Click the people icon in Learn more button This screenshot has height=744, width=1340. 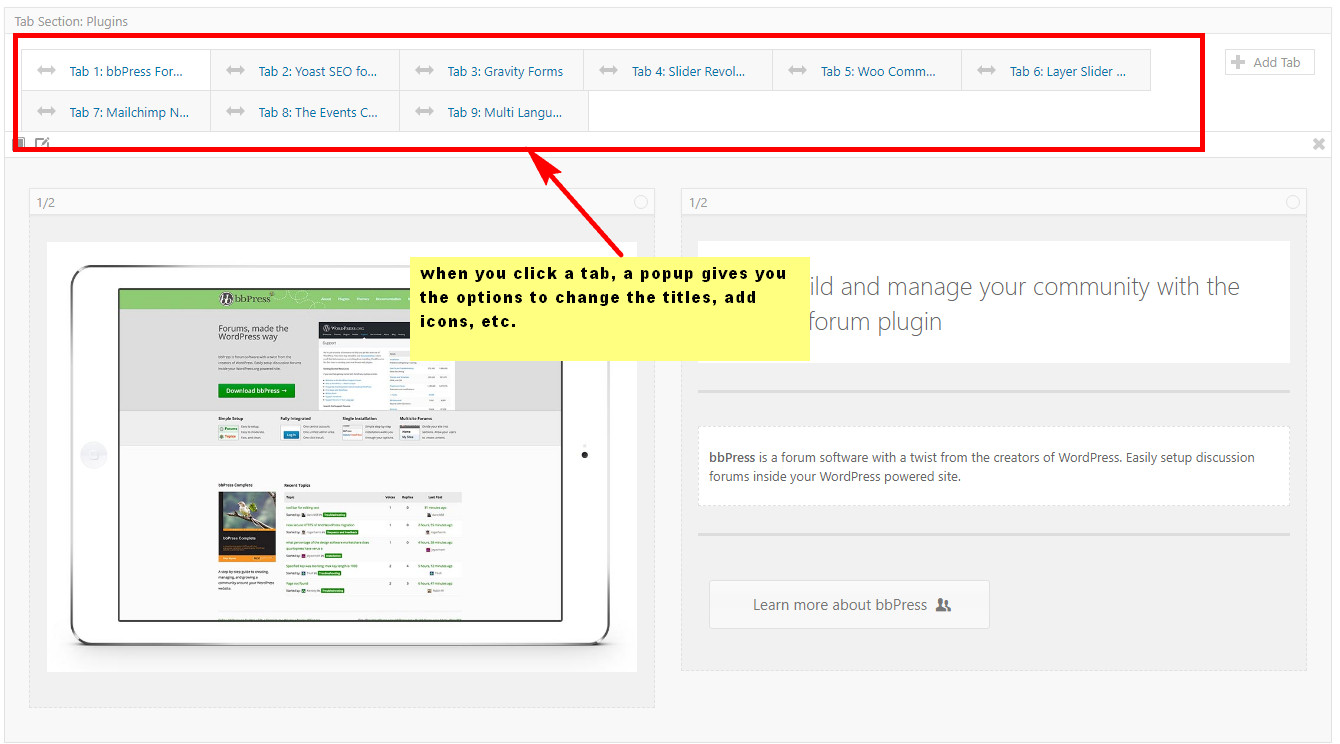(x=943, y=605)
